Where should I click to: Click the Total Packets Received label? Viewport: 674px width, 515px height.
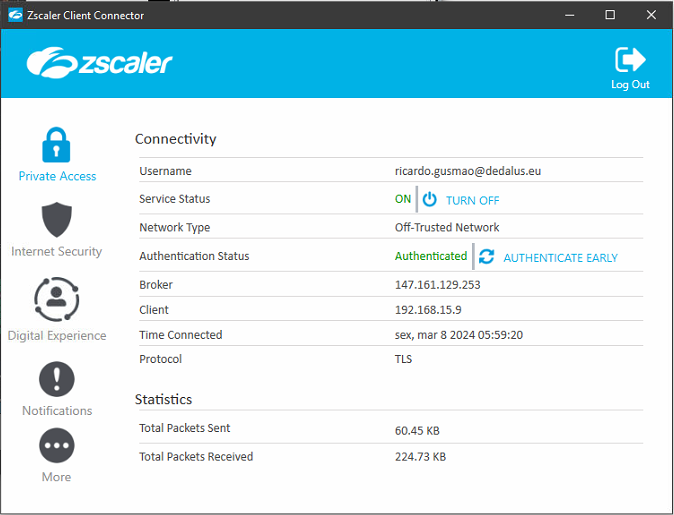click(196, 457)
